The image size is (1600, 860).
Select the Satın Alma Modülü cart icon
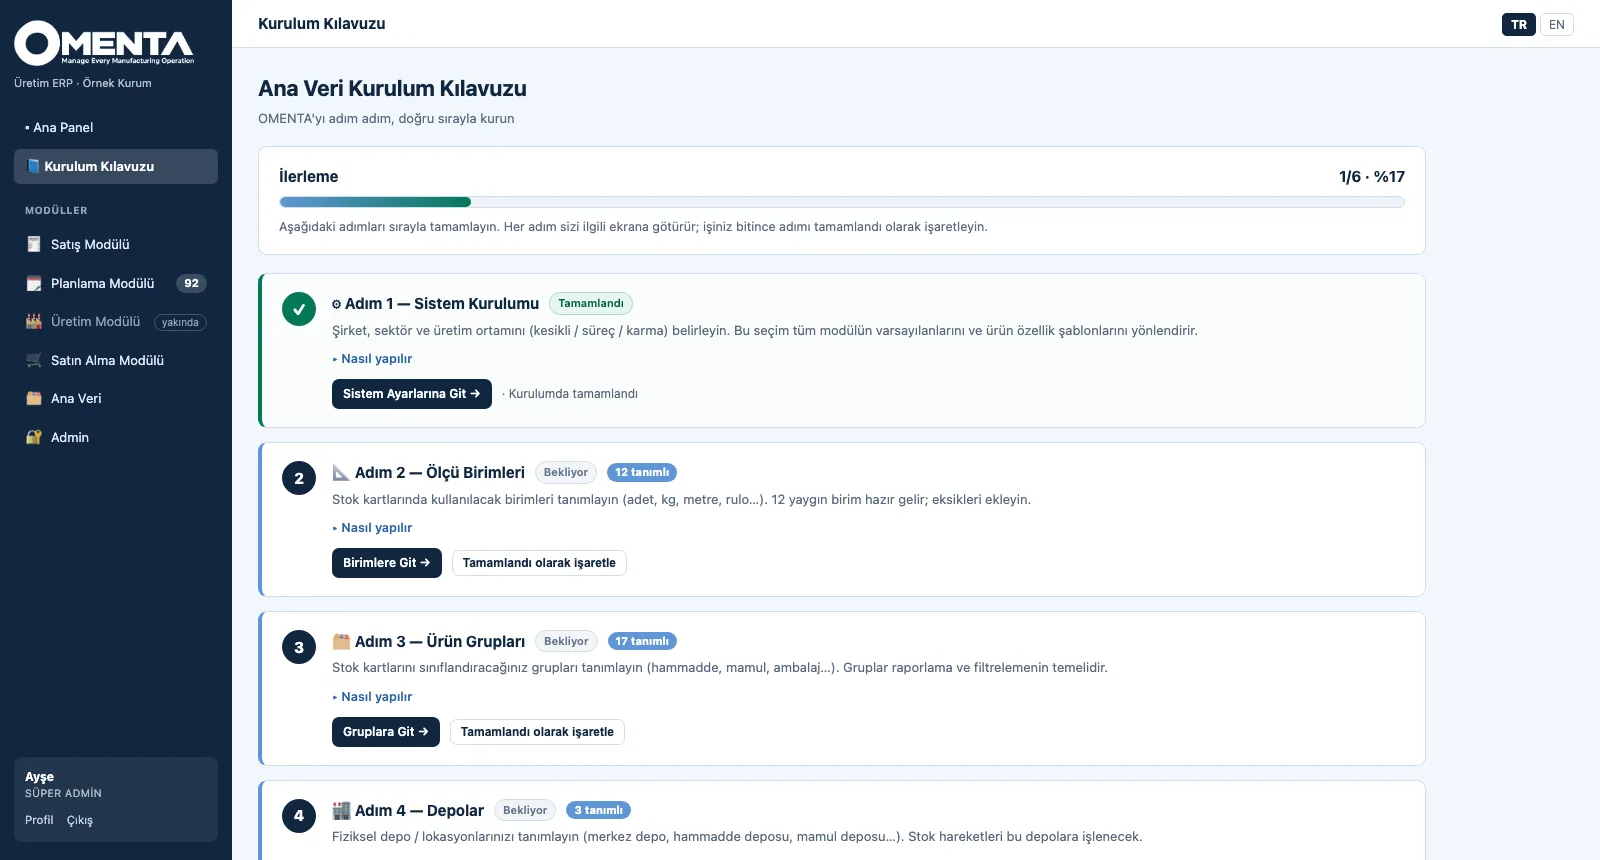pos(34,360)
